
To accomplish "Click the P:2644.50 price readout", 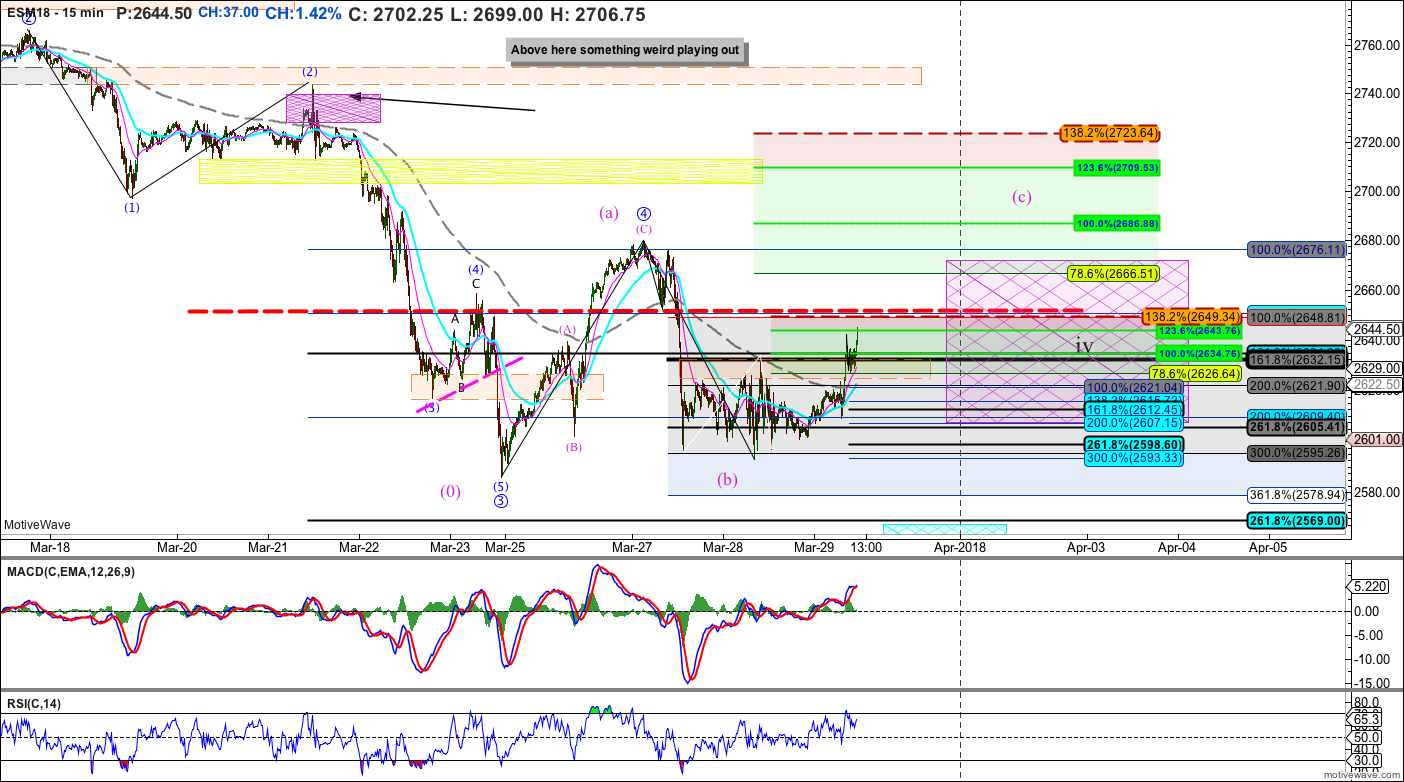I will click(154, 14).
